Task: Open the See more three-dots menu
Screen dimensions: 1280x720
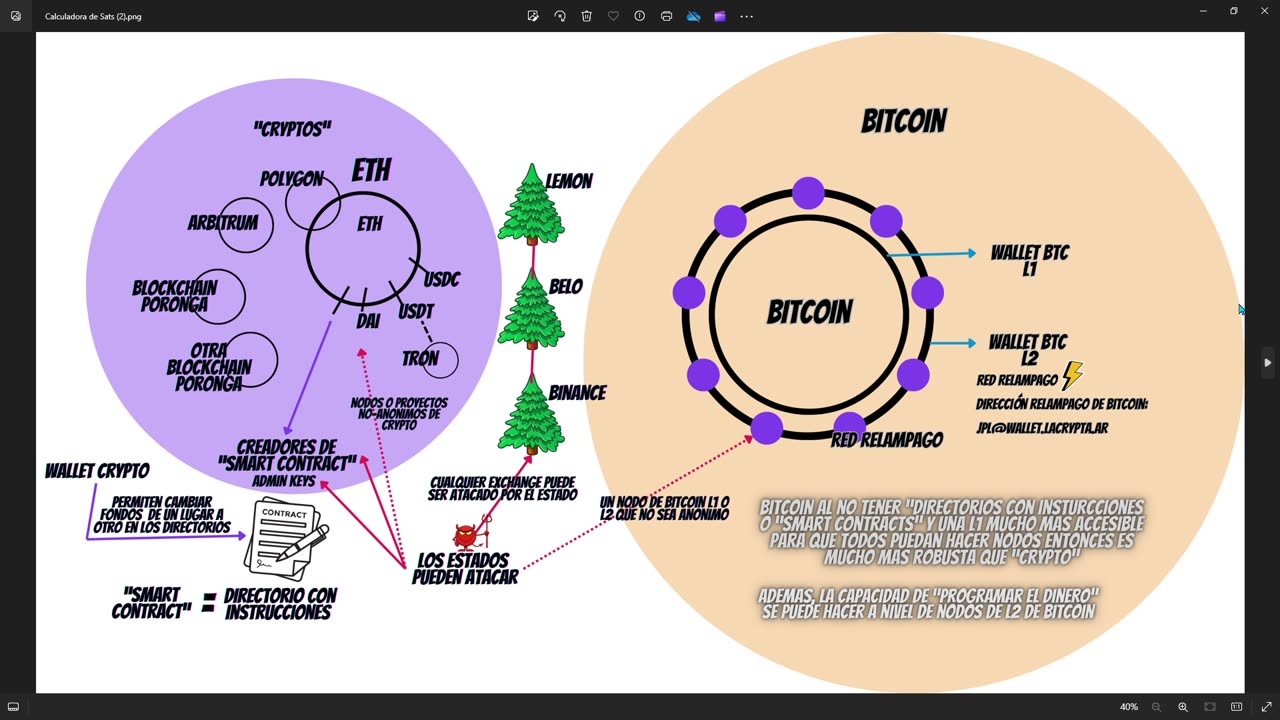Action: tap(746, 16)
